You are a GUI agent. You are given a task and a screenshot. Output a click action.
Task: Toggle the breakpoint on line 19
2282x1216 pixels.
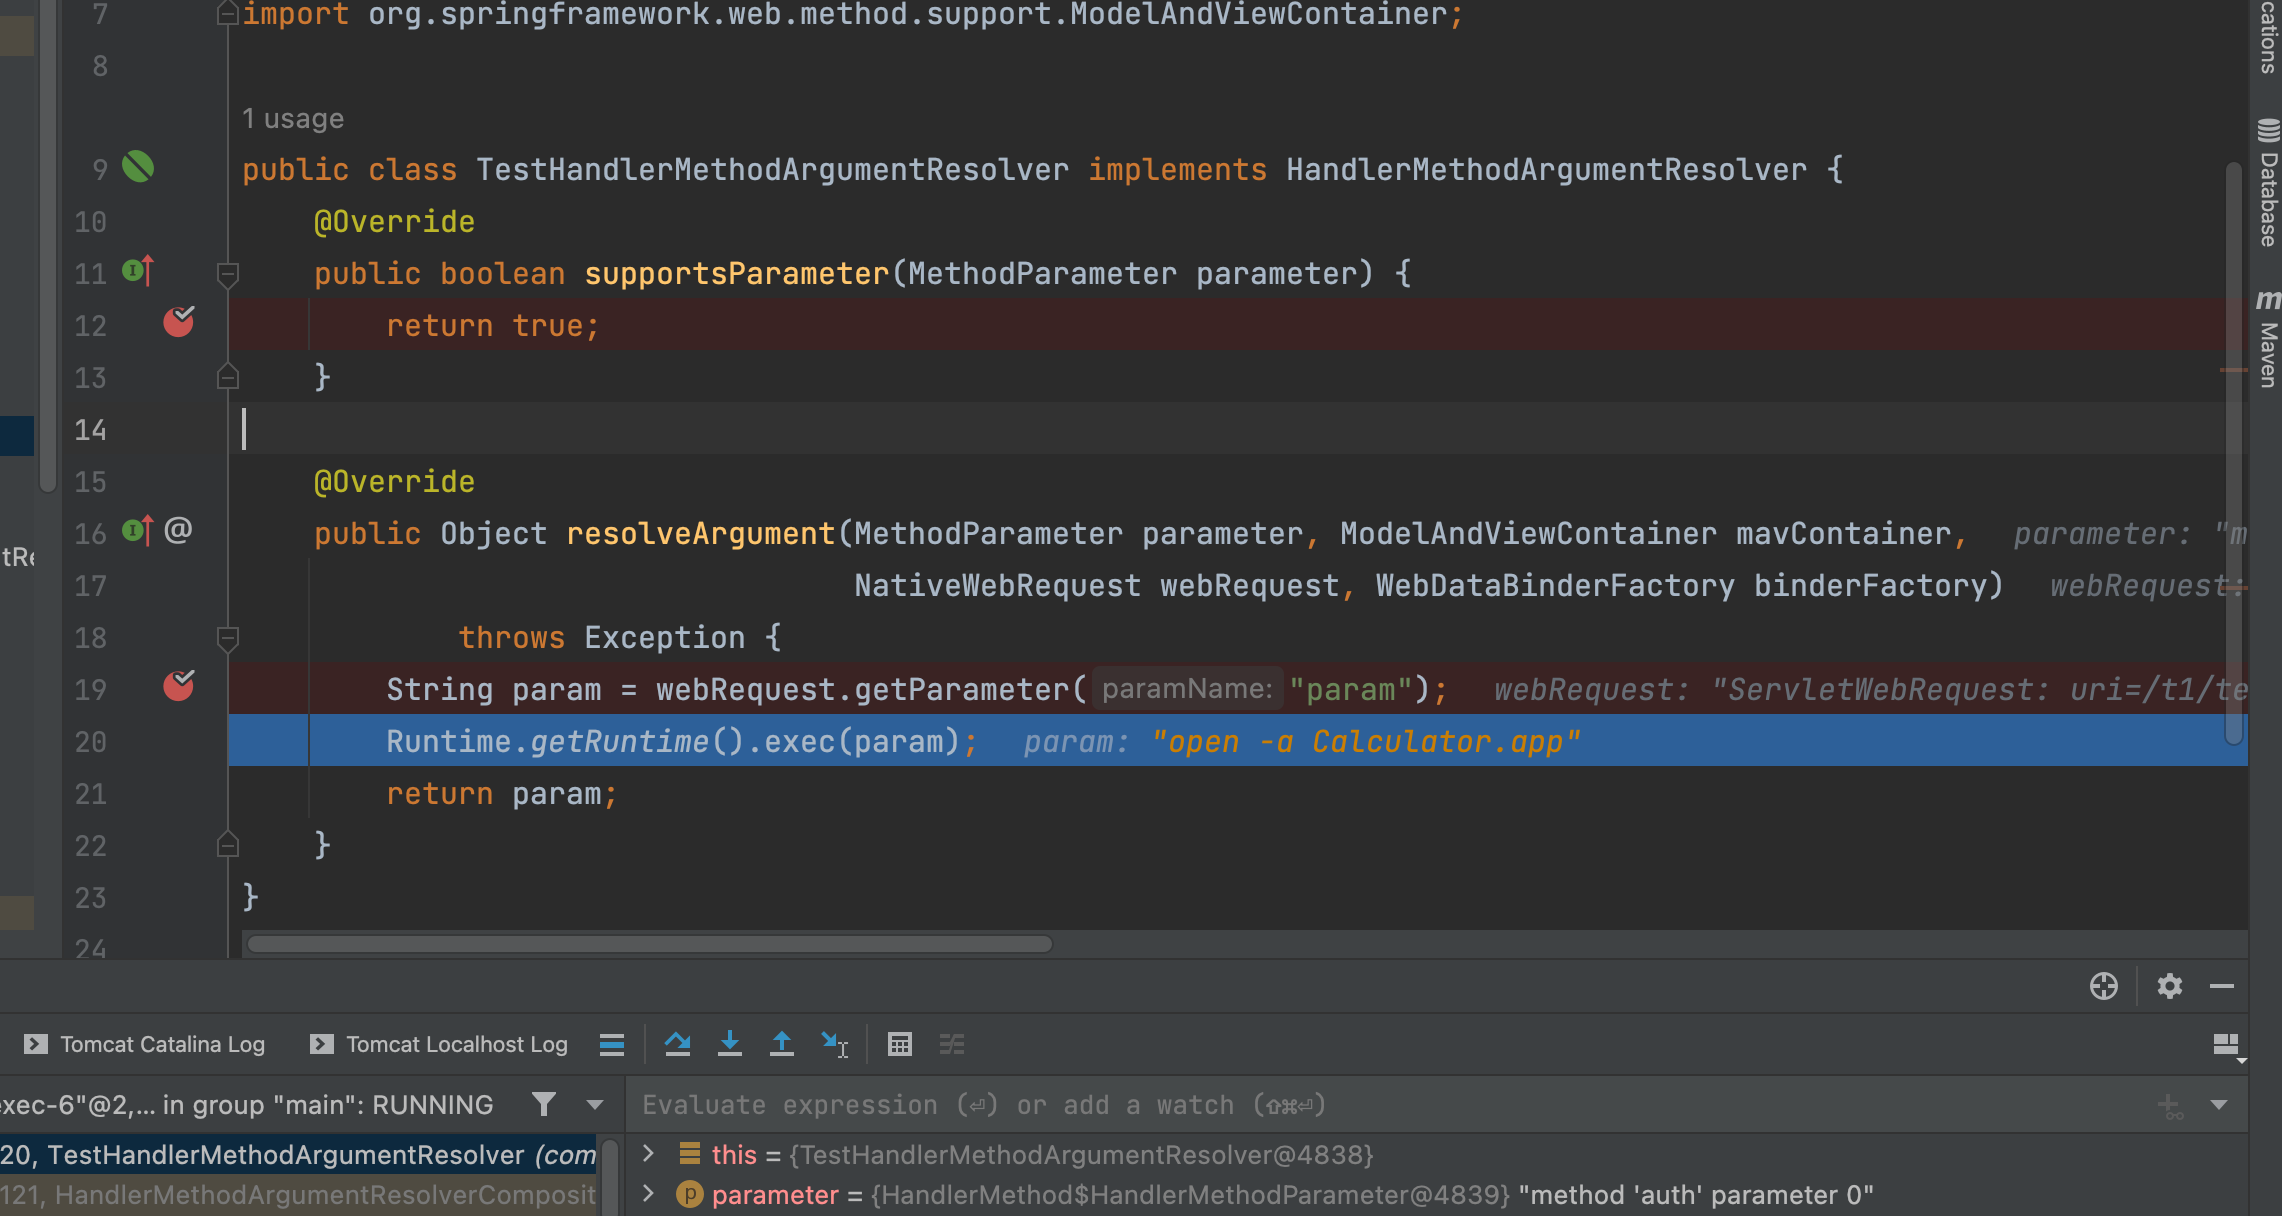178,687
